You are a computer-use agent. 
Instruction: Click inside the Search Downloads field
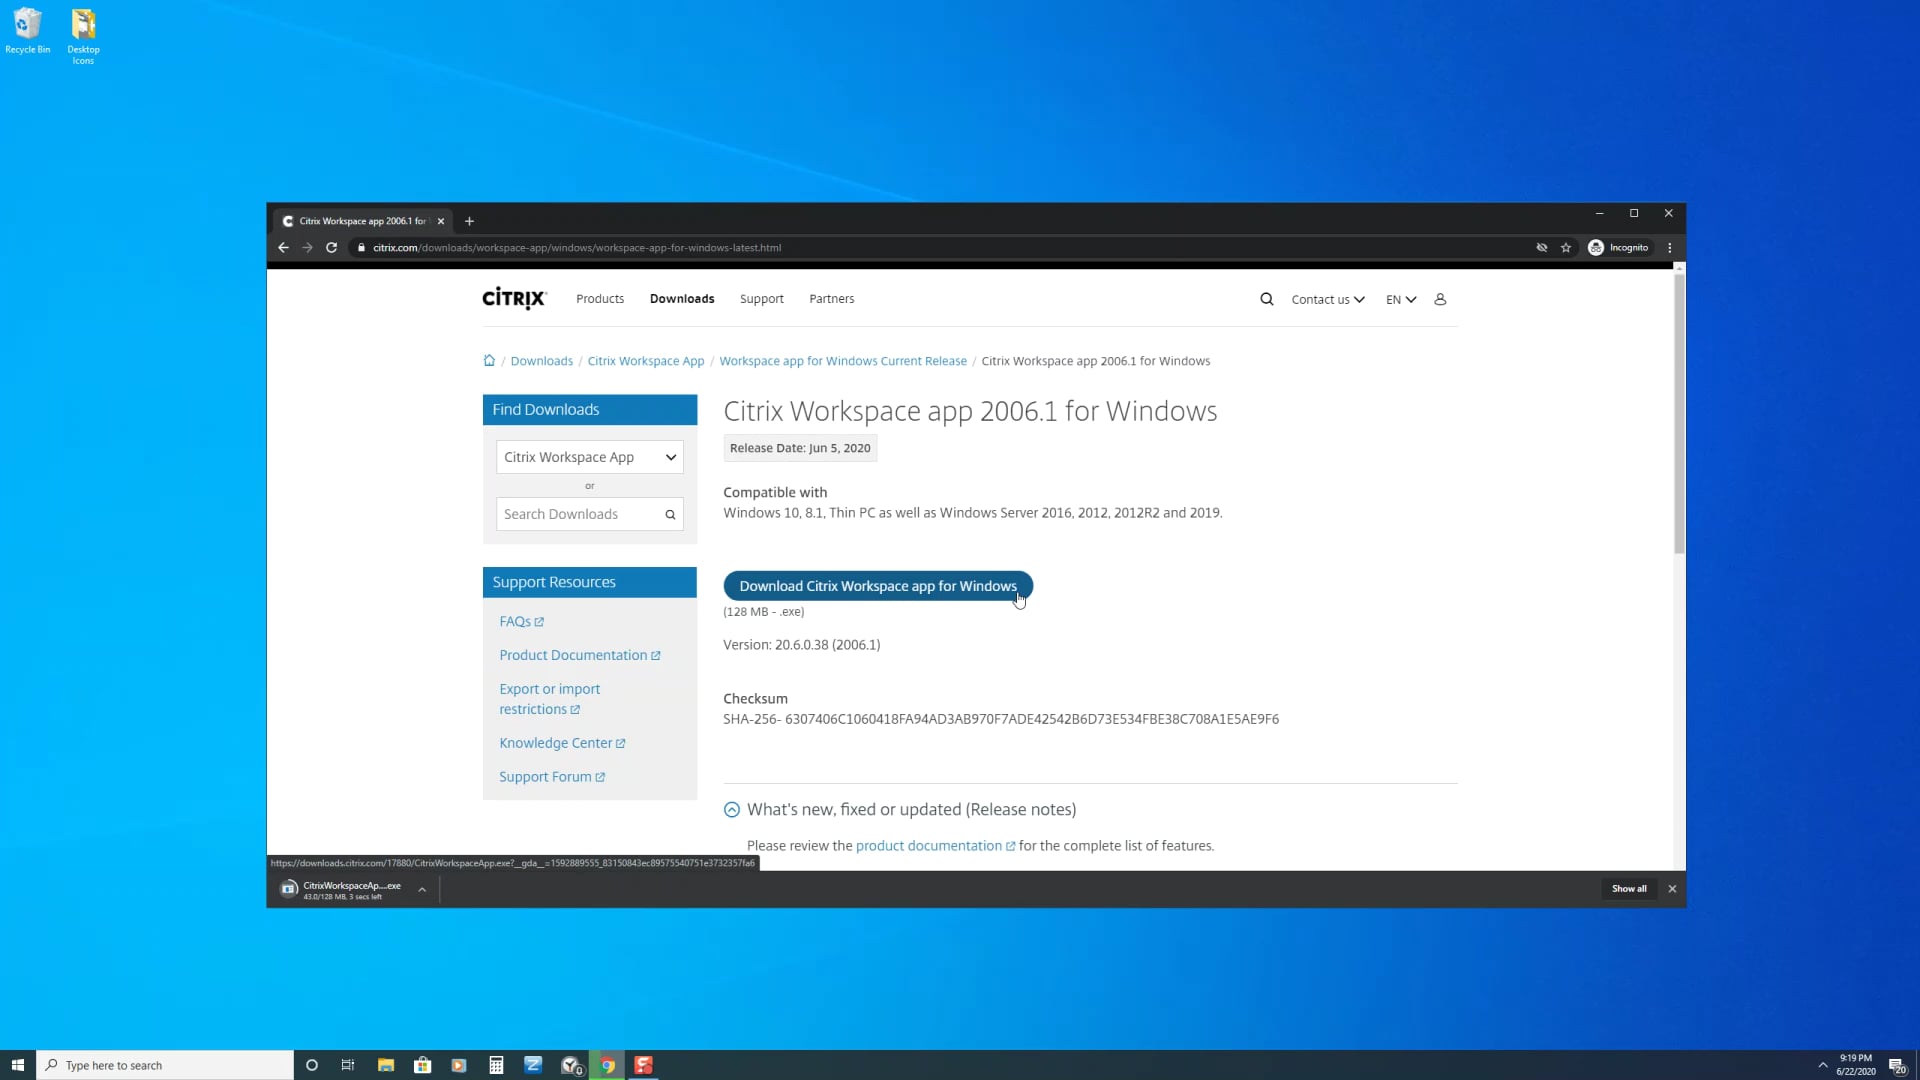pos(580,514)
